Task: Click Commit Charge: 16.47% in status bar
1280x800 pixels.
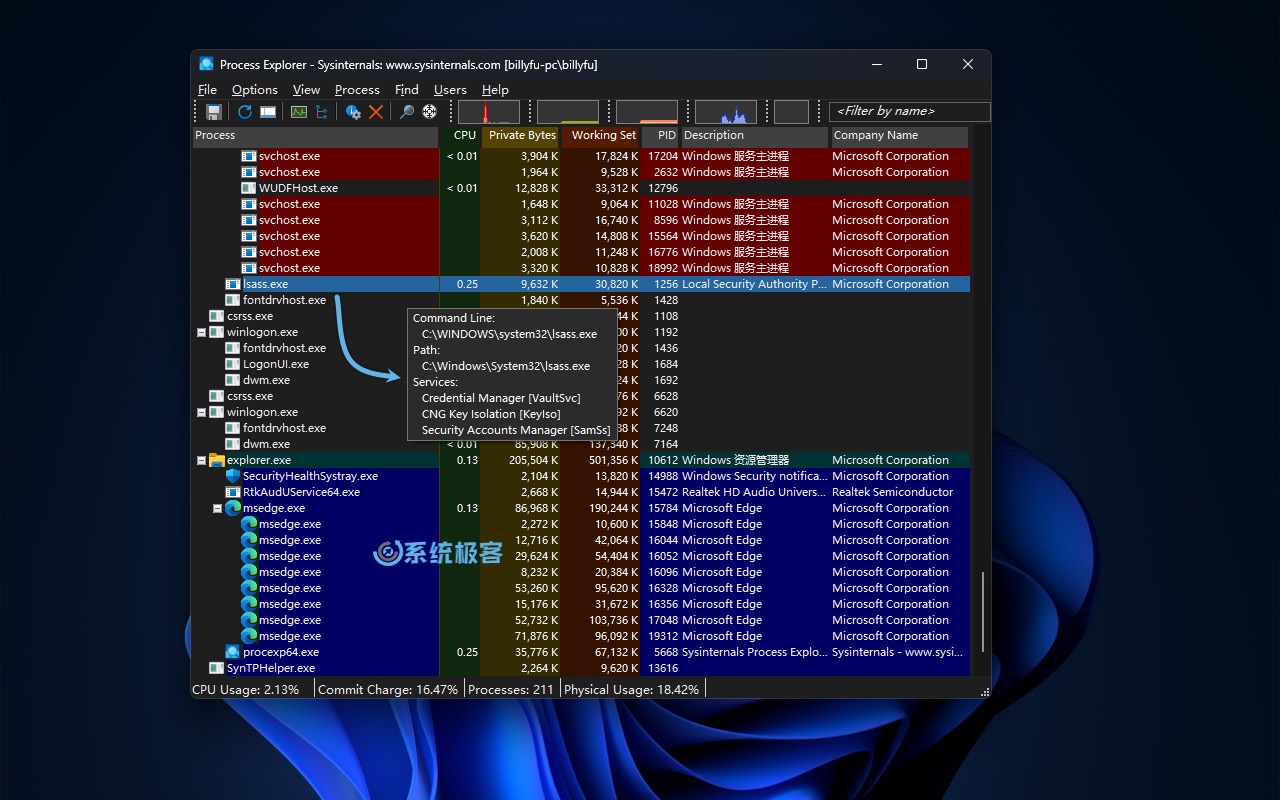Action: click(388, 689)
